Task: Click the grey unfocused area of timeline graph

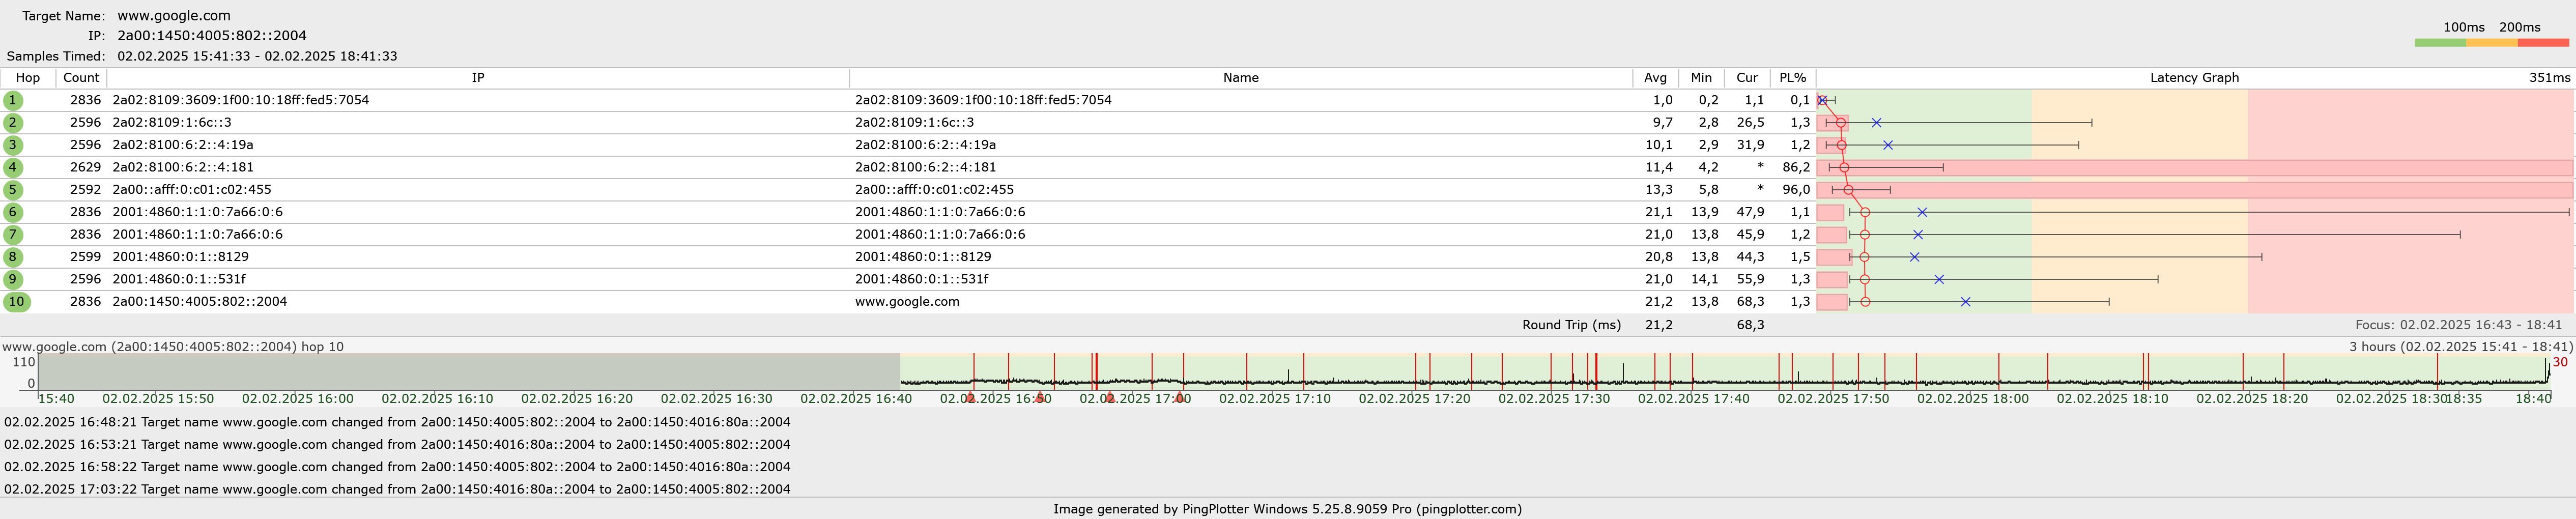Action: pos(469,371)
